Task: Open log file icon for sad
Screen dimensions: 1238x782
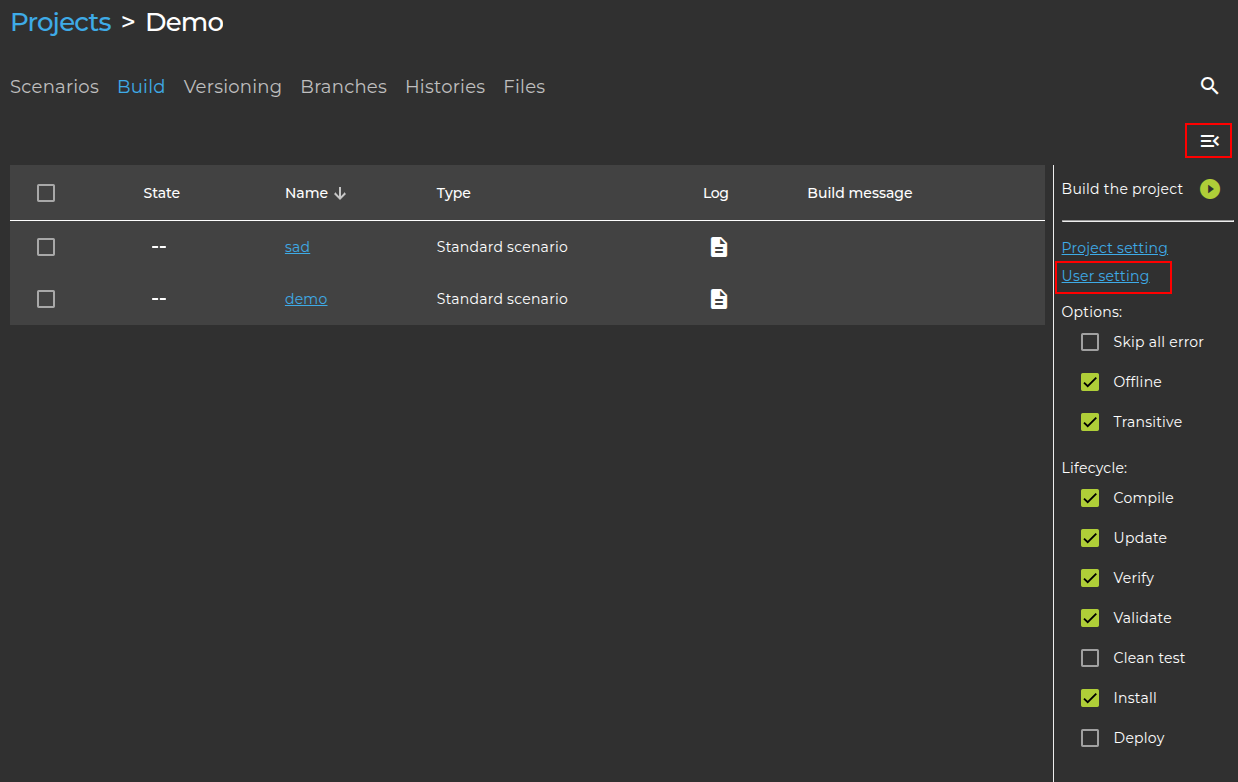Action: point(718,247)
